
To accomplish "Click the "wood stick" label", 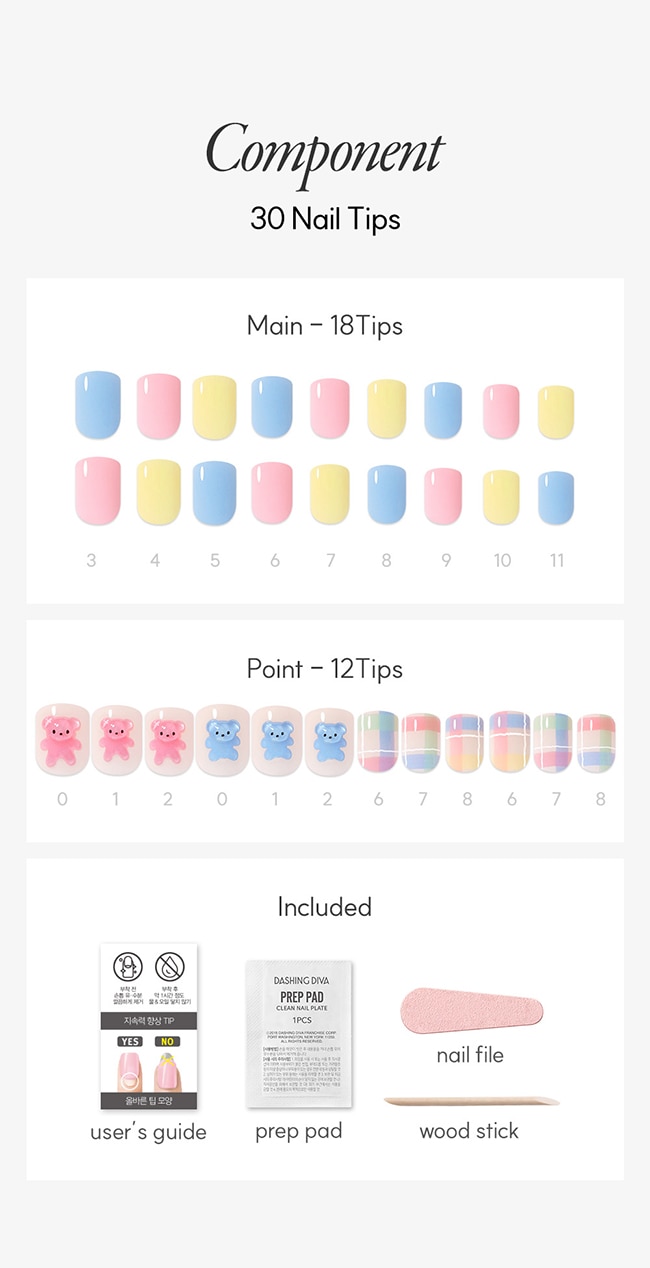I will pyautogui.click(x=468, y=1131).
